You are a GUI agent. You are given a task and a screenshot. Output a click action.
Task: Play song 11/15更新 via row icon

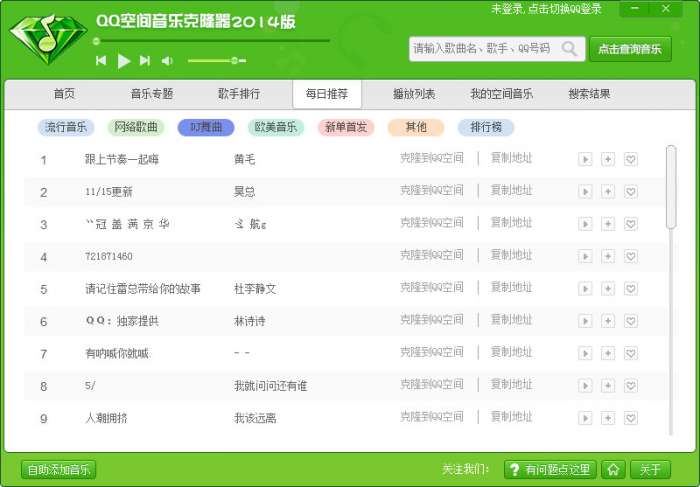585,192
